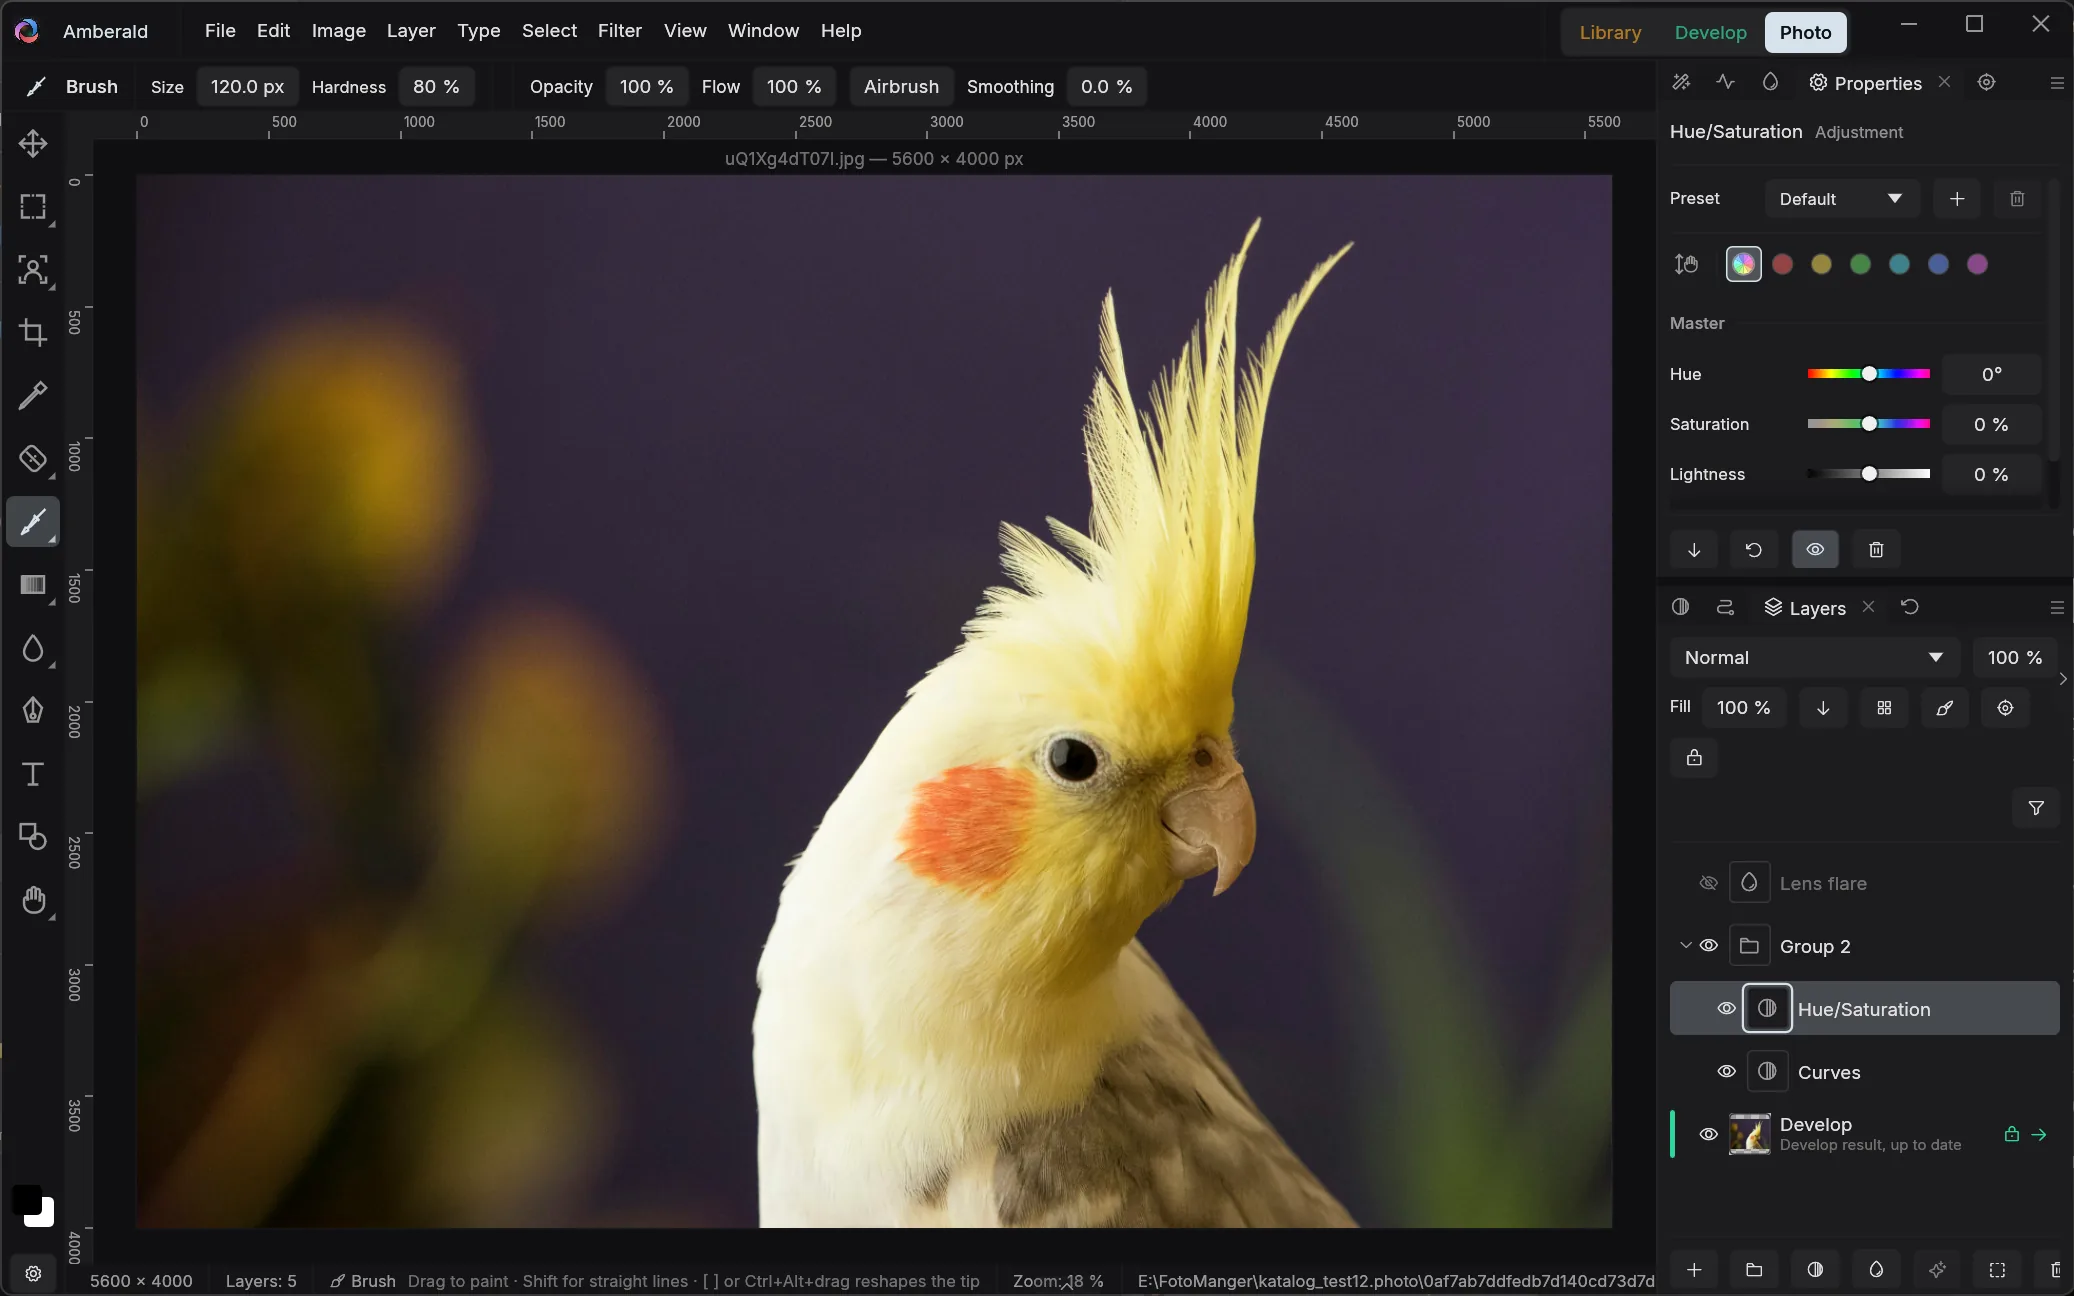Close the Layers panel tab

1868,607
